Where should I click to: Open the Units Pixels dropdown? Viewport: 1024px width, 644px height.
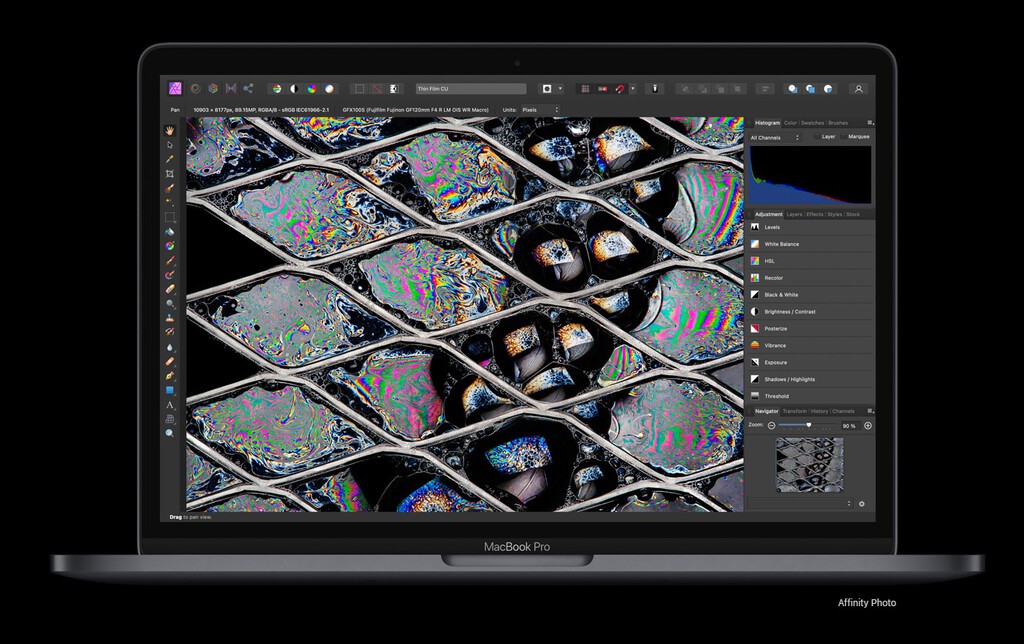coord(539,110)
